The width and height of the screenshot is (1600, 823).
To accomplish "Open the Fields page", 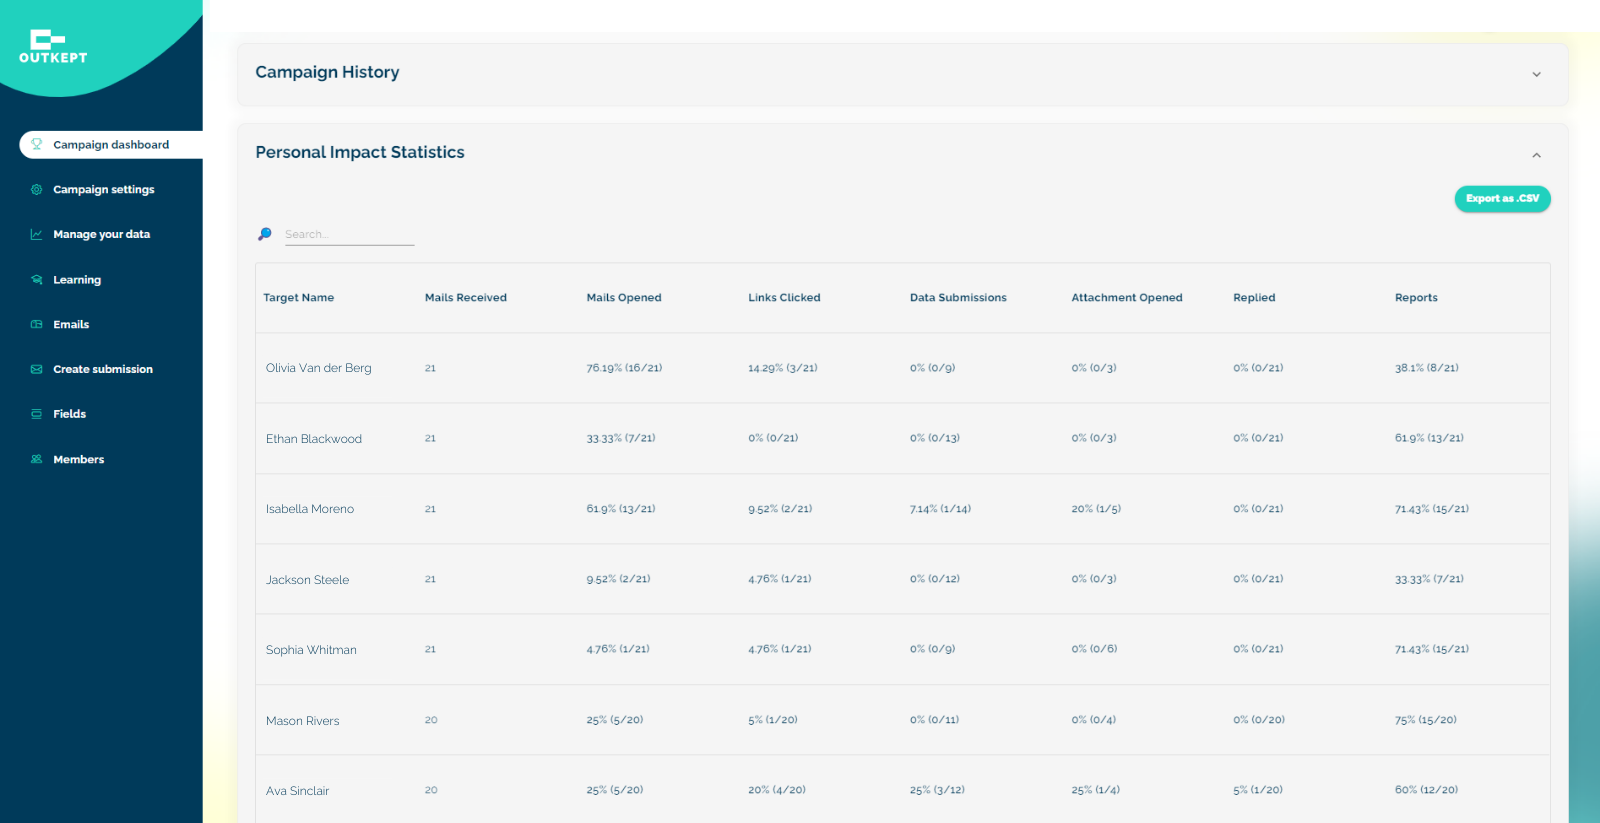I will [x=69, y=414].
